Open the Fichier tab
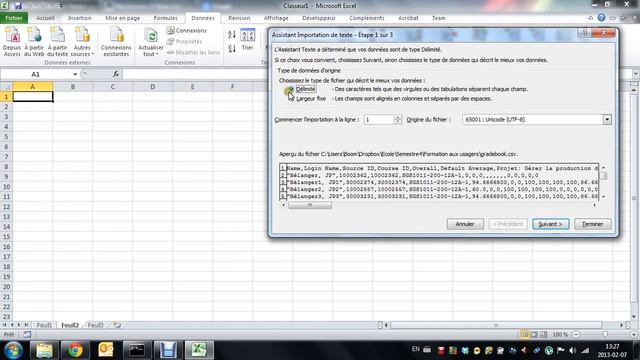Image resolution: width=640 pixels, height=360 pixels. point(14,18)
